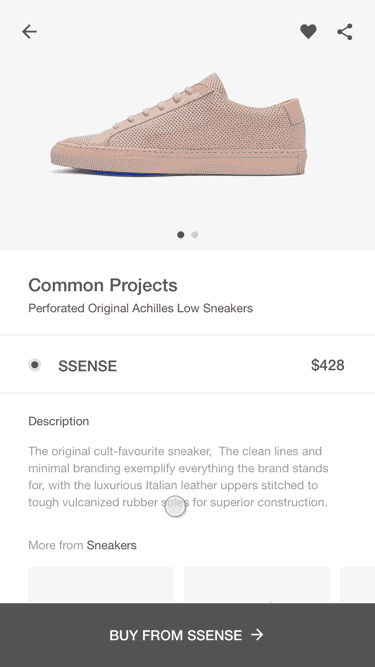This screenshot has height=667, width=375.
Task: Switch to the second image page dot
Action: point(195,234)
